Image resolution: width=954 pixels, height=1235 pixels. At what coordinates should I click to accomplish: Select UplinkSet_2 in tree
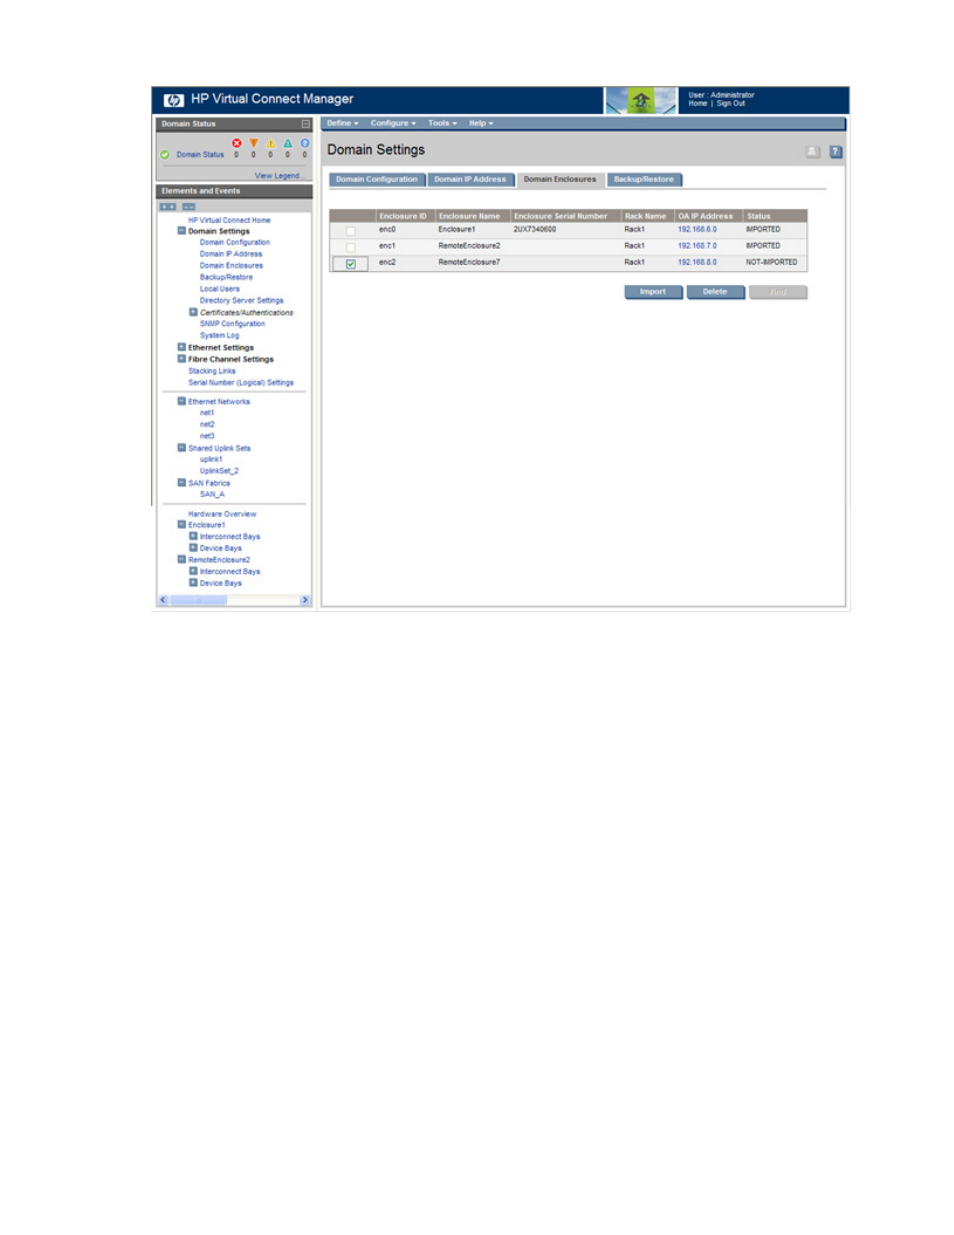coord(219,471)
